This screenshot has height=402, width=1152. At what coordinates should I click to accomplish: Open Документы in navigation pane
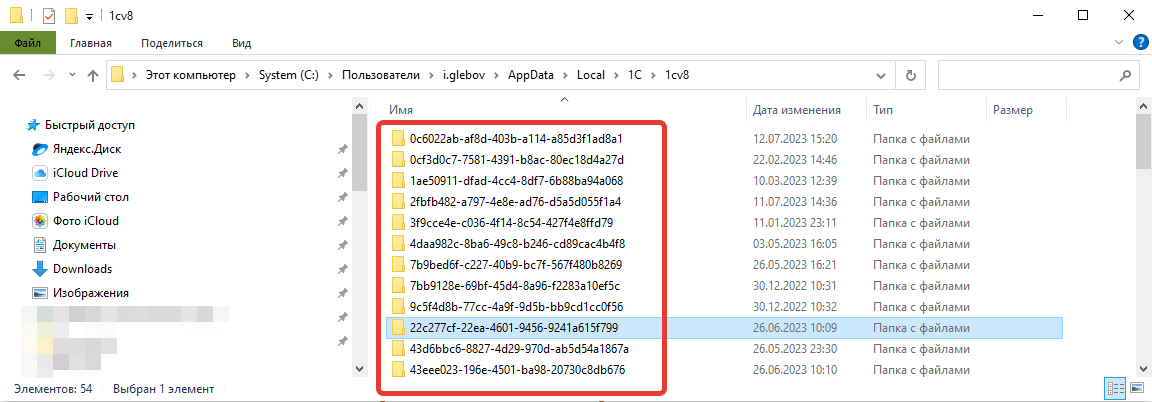[x=84, y=245]
